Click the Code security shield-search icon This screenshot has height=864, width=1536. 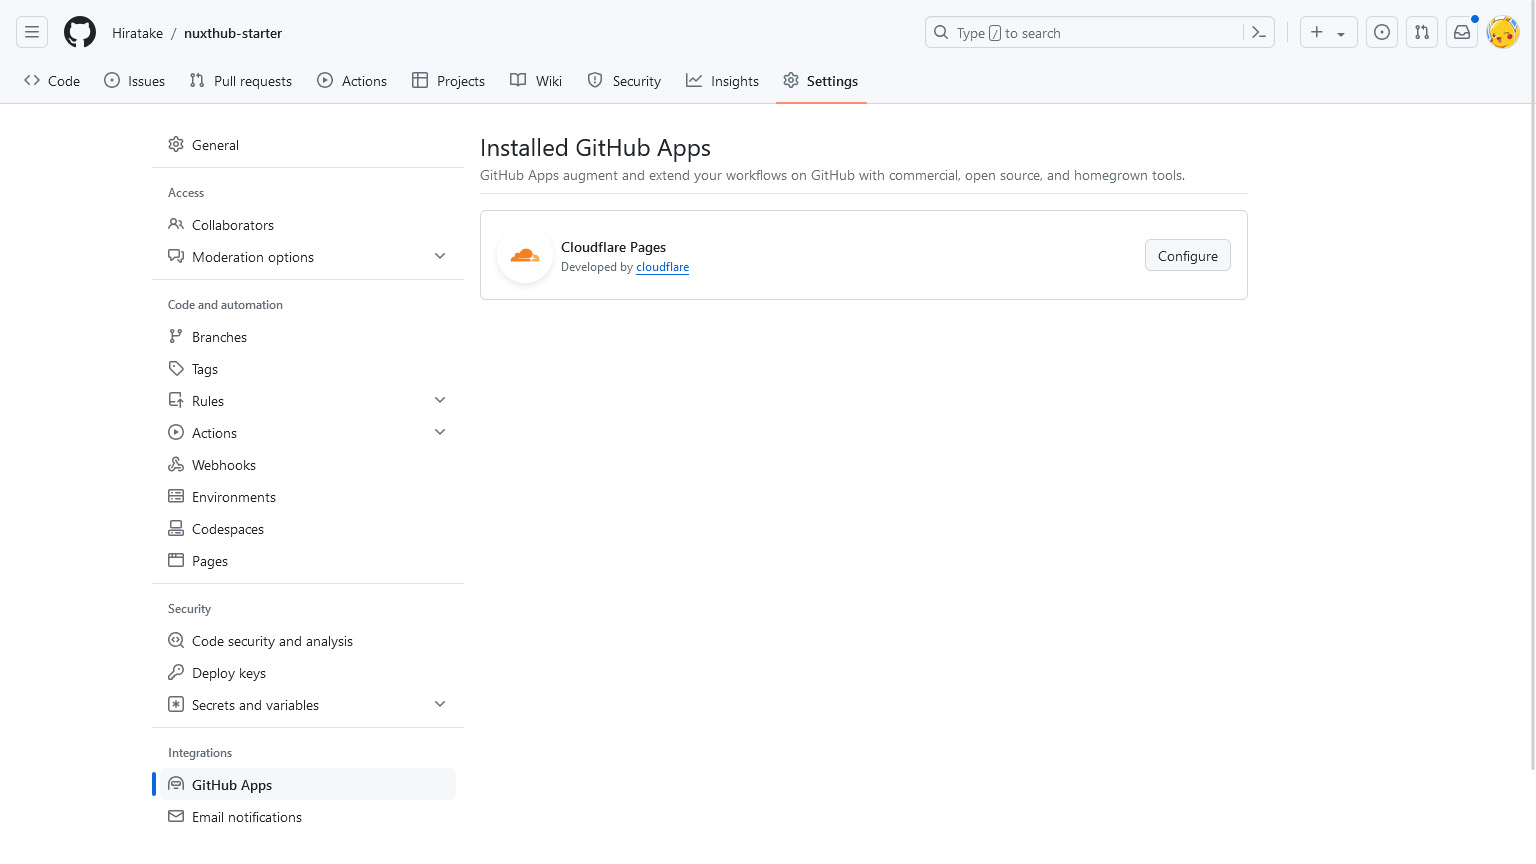pyautogui.click(x=176, y=640)
